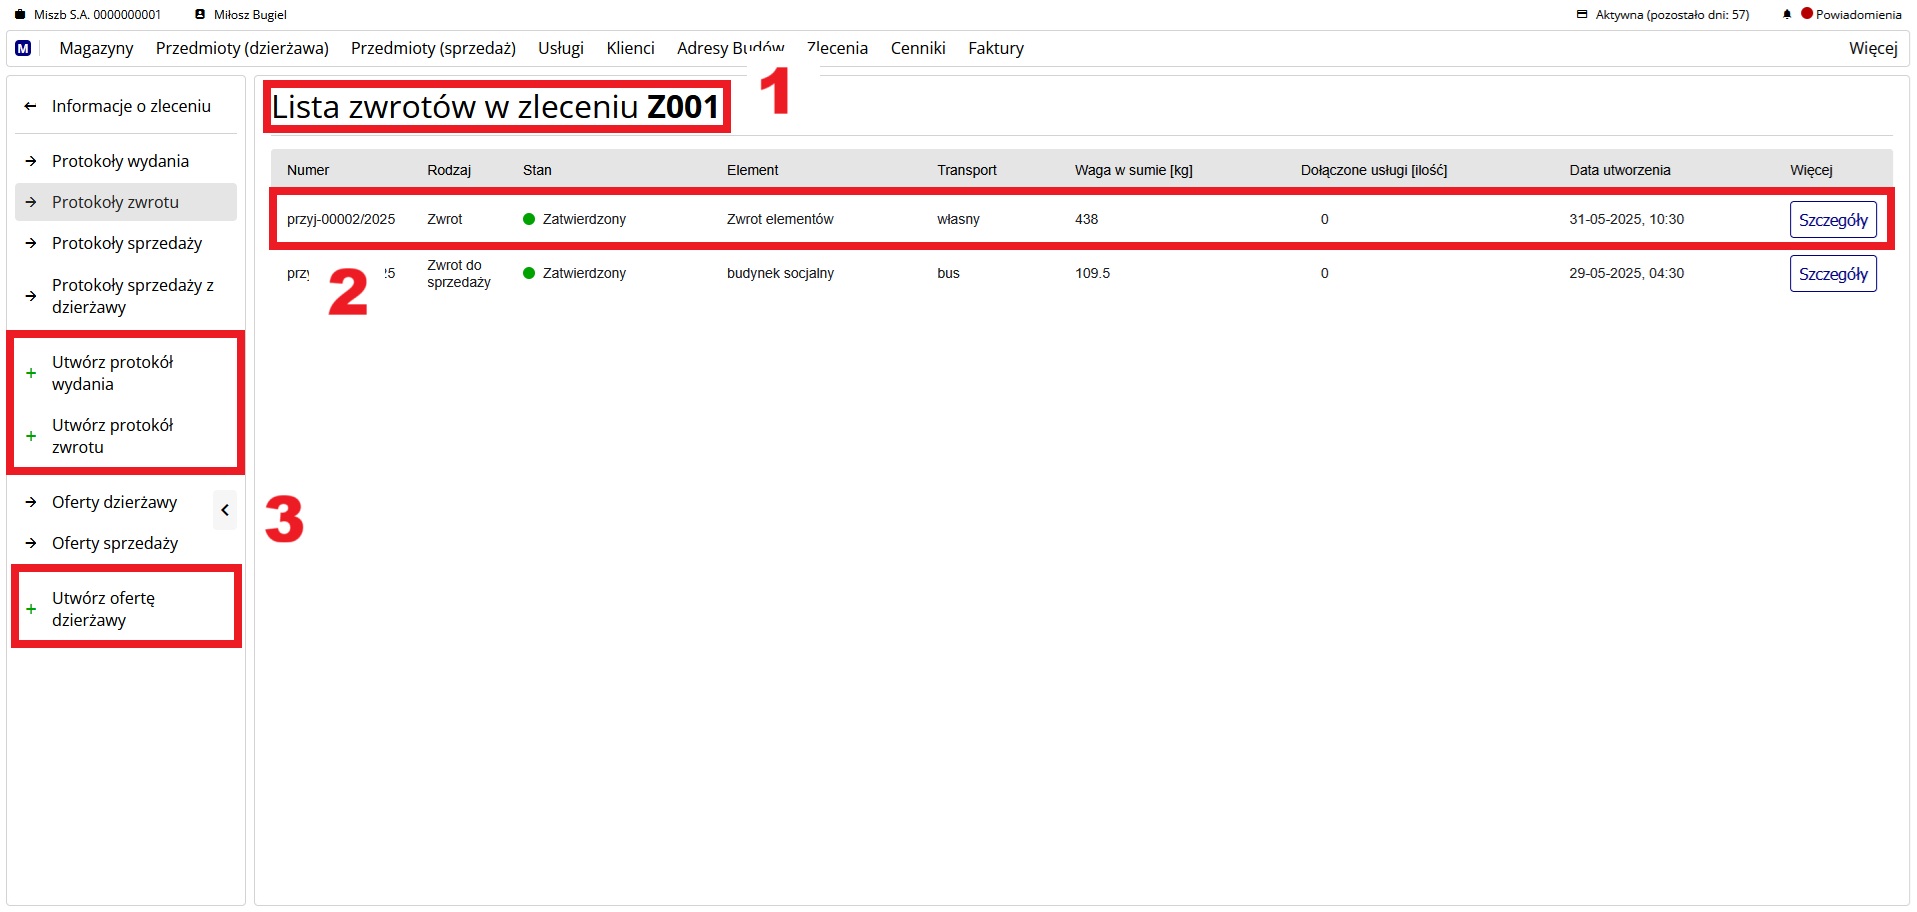Select the Klienci menu item
This screenshot has height=912, width=1917.
point(630,48)
